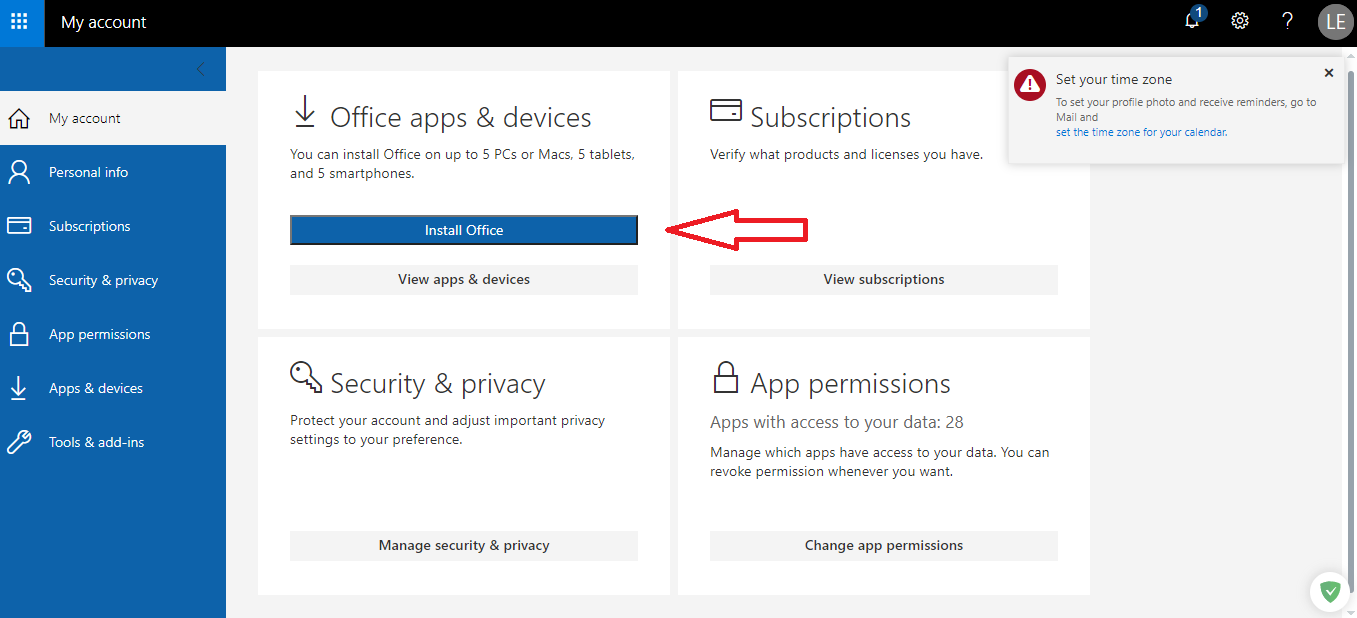Click 'Apps with access to your data: 28'
This screenshot has width=1357, height=618.
click(837, 422)
